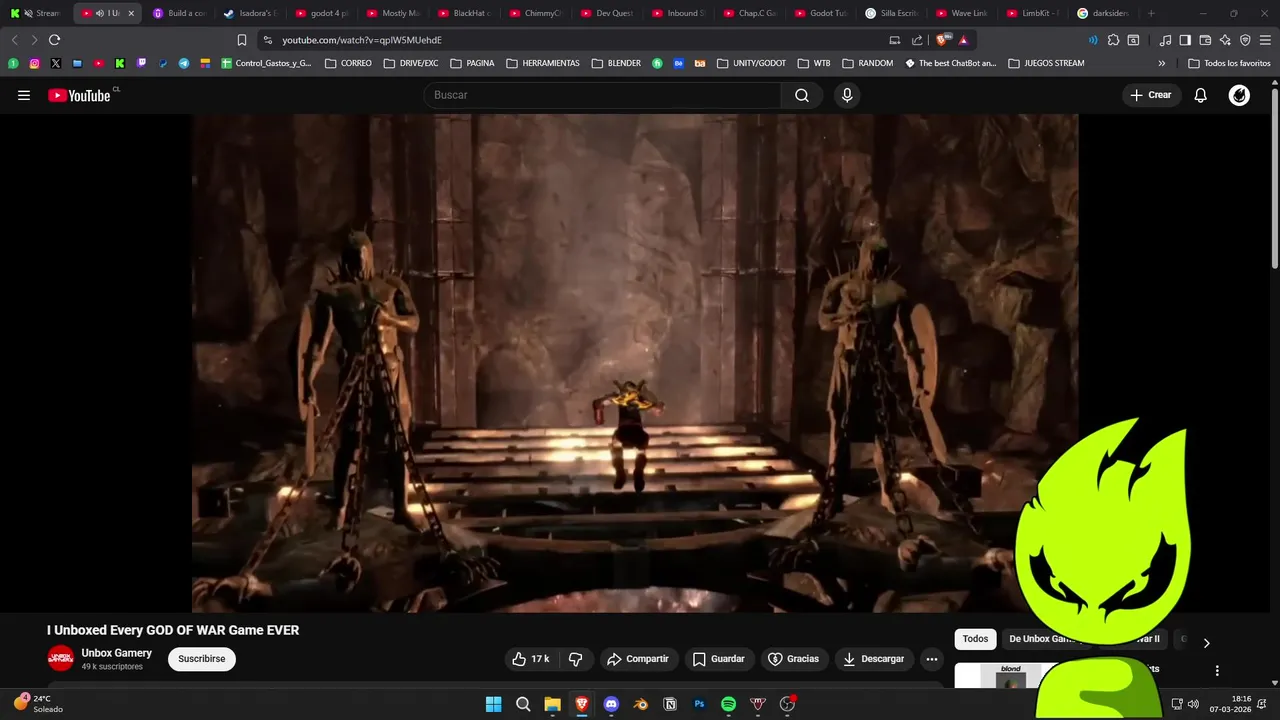This screenshot has height=720, width=1280.
Task: Open Spotify from the taskbar
Action: (729, 704)
